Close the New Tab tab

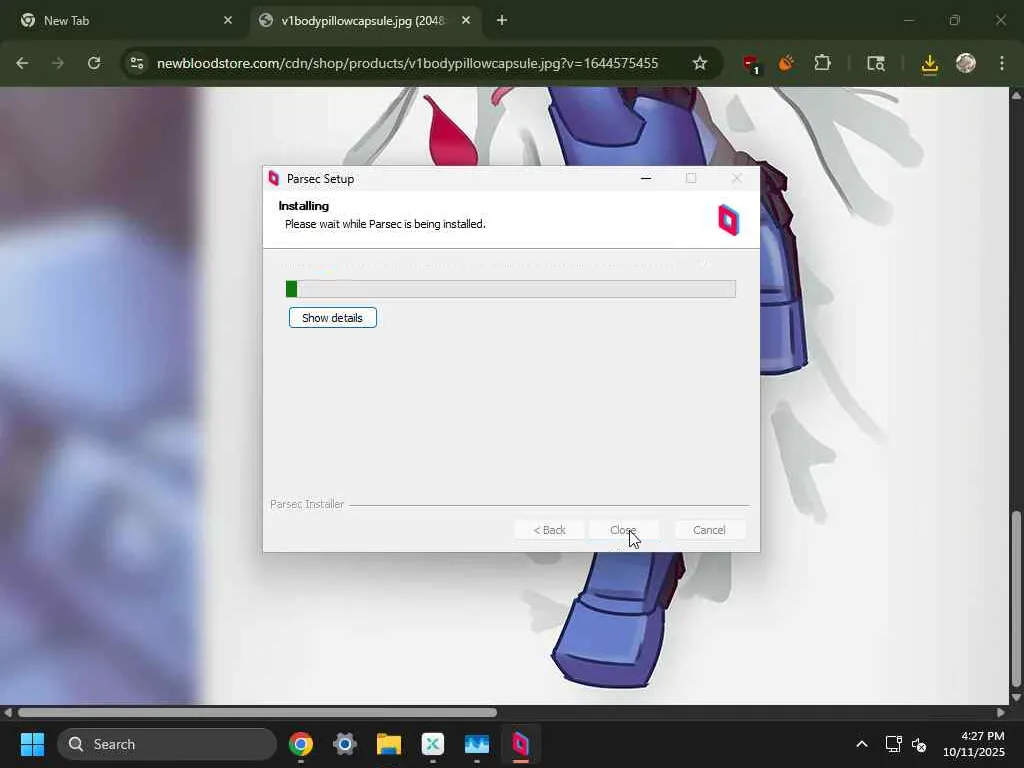(x=227, y=21)
